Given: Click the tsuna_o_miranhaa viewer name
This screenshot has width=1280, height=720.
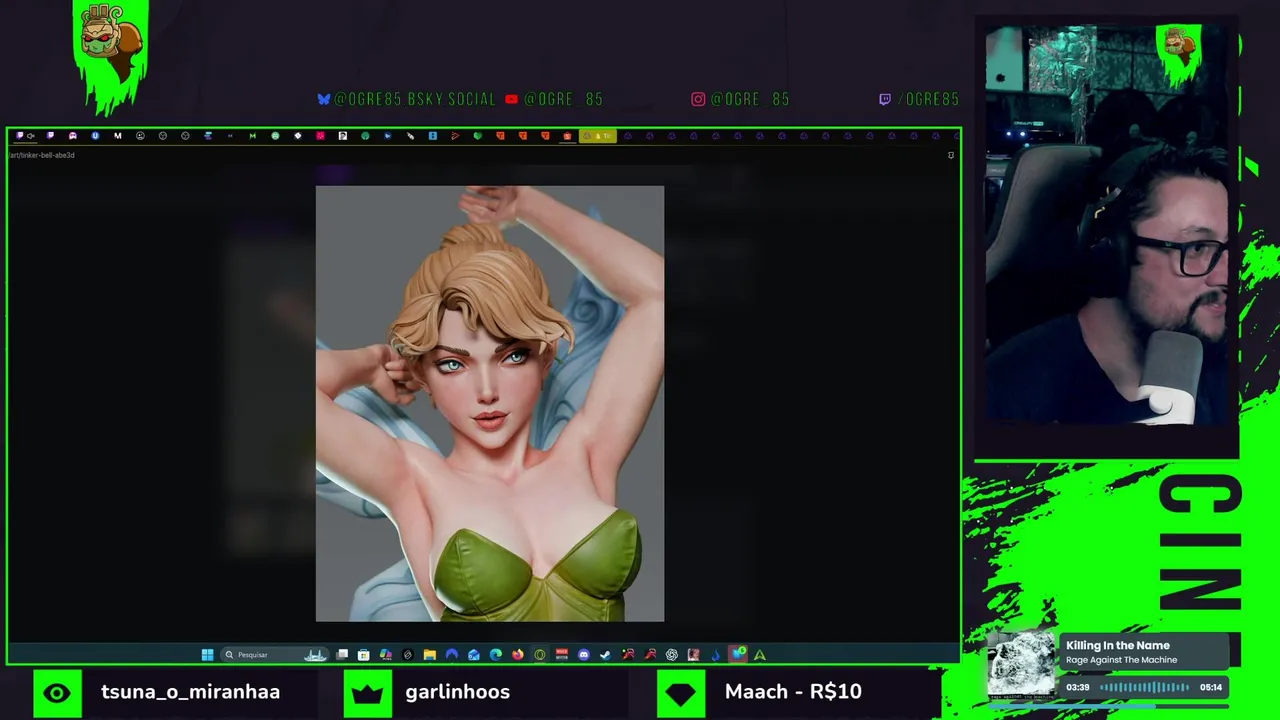Looking at the screenshot, I should [x=190, y=691].
